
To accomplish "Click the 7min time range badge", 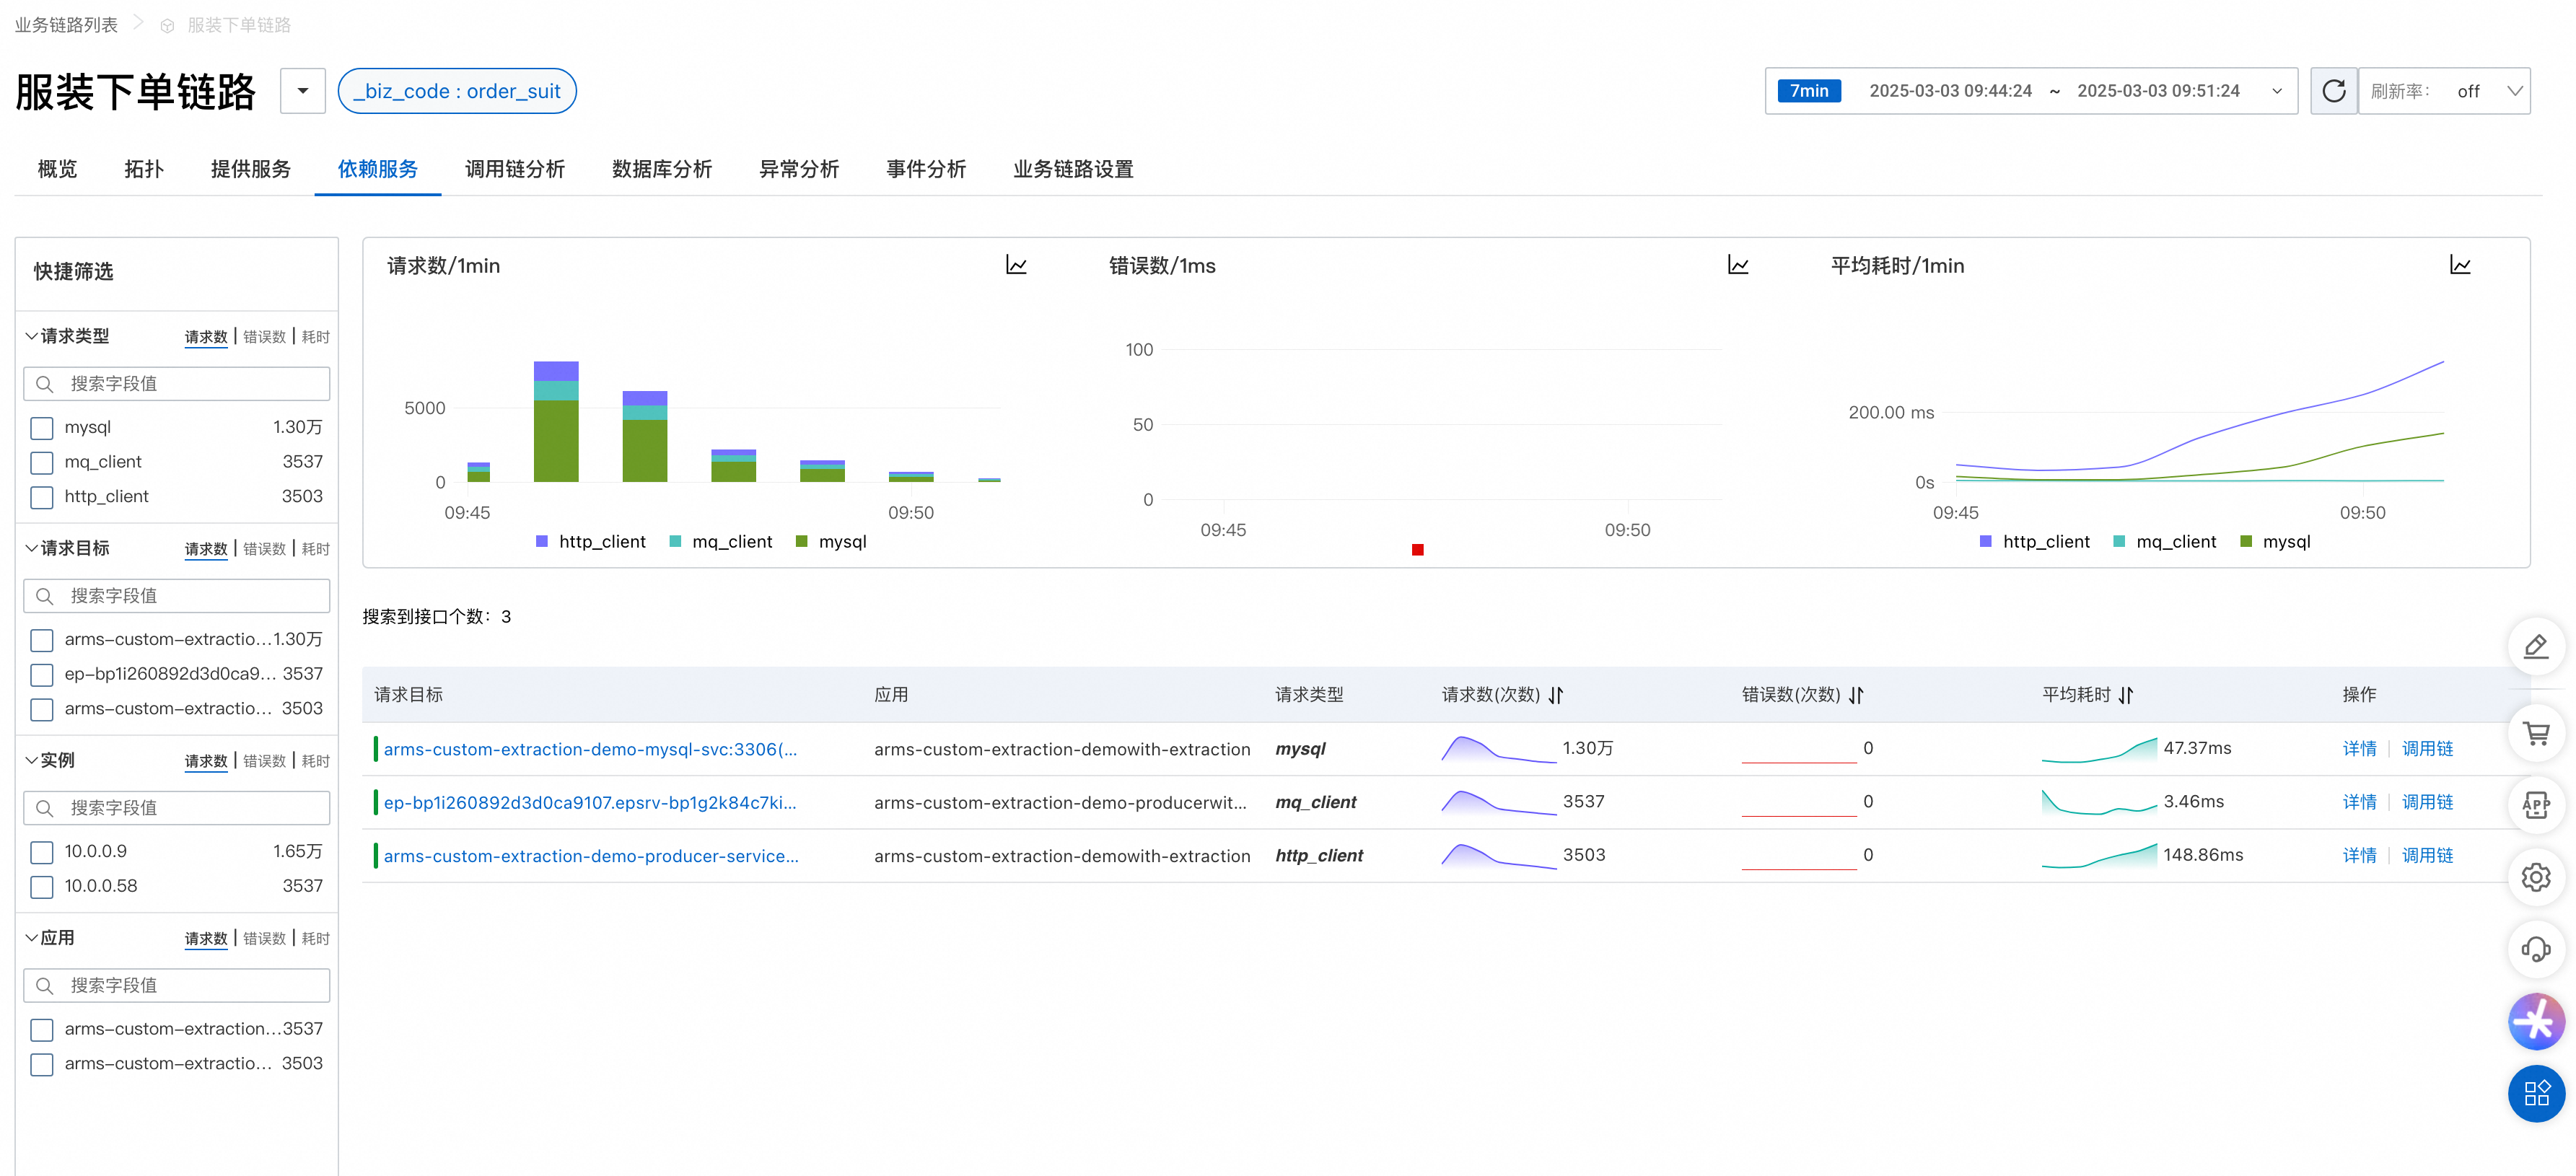I will [x=1809, y=91].
